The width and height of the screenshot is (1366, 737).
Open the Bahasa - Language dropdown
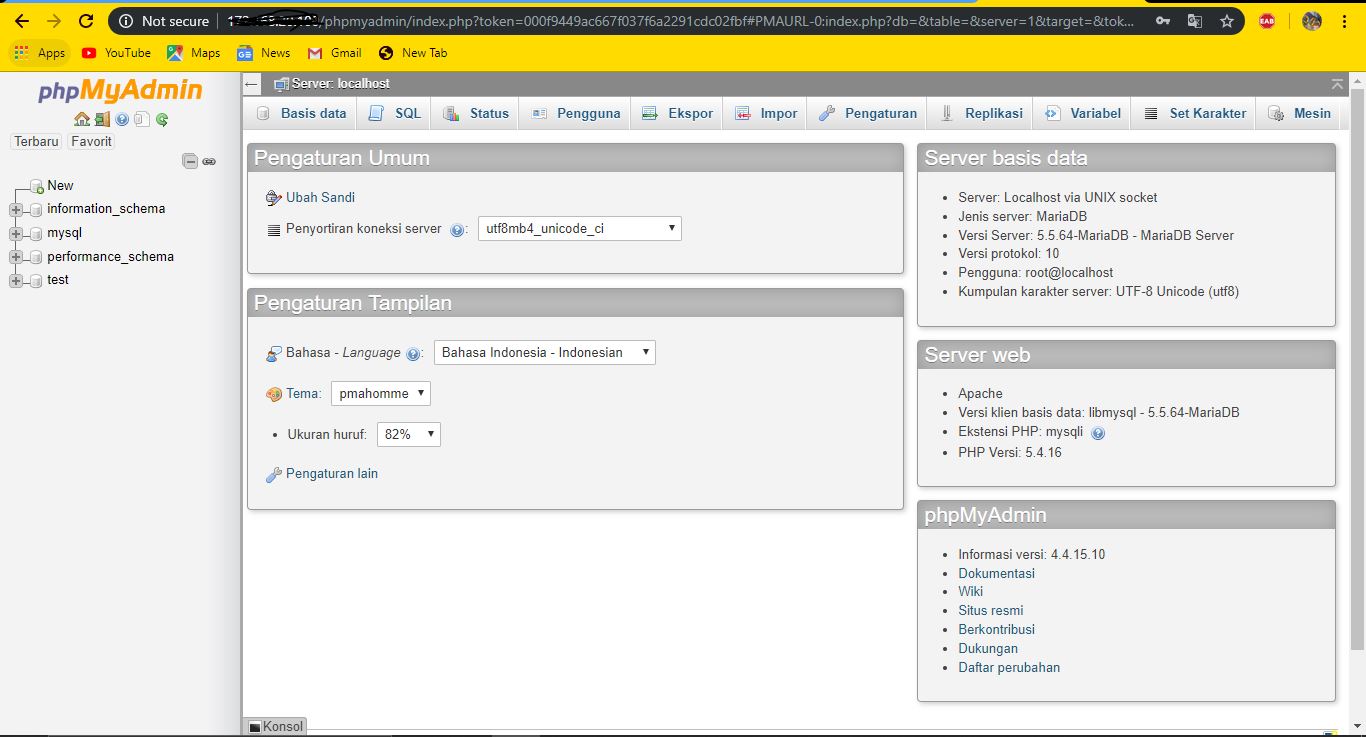(x=544, y=352)
